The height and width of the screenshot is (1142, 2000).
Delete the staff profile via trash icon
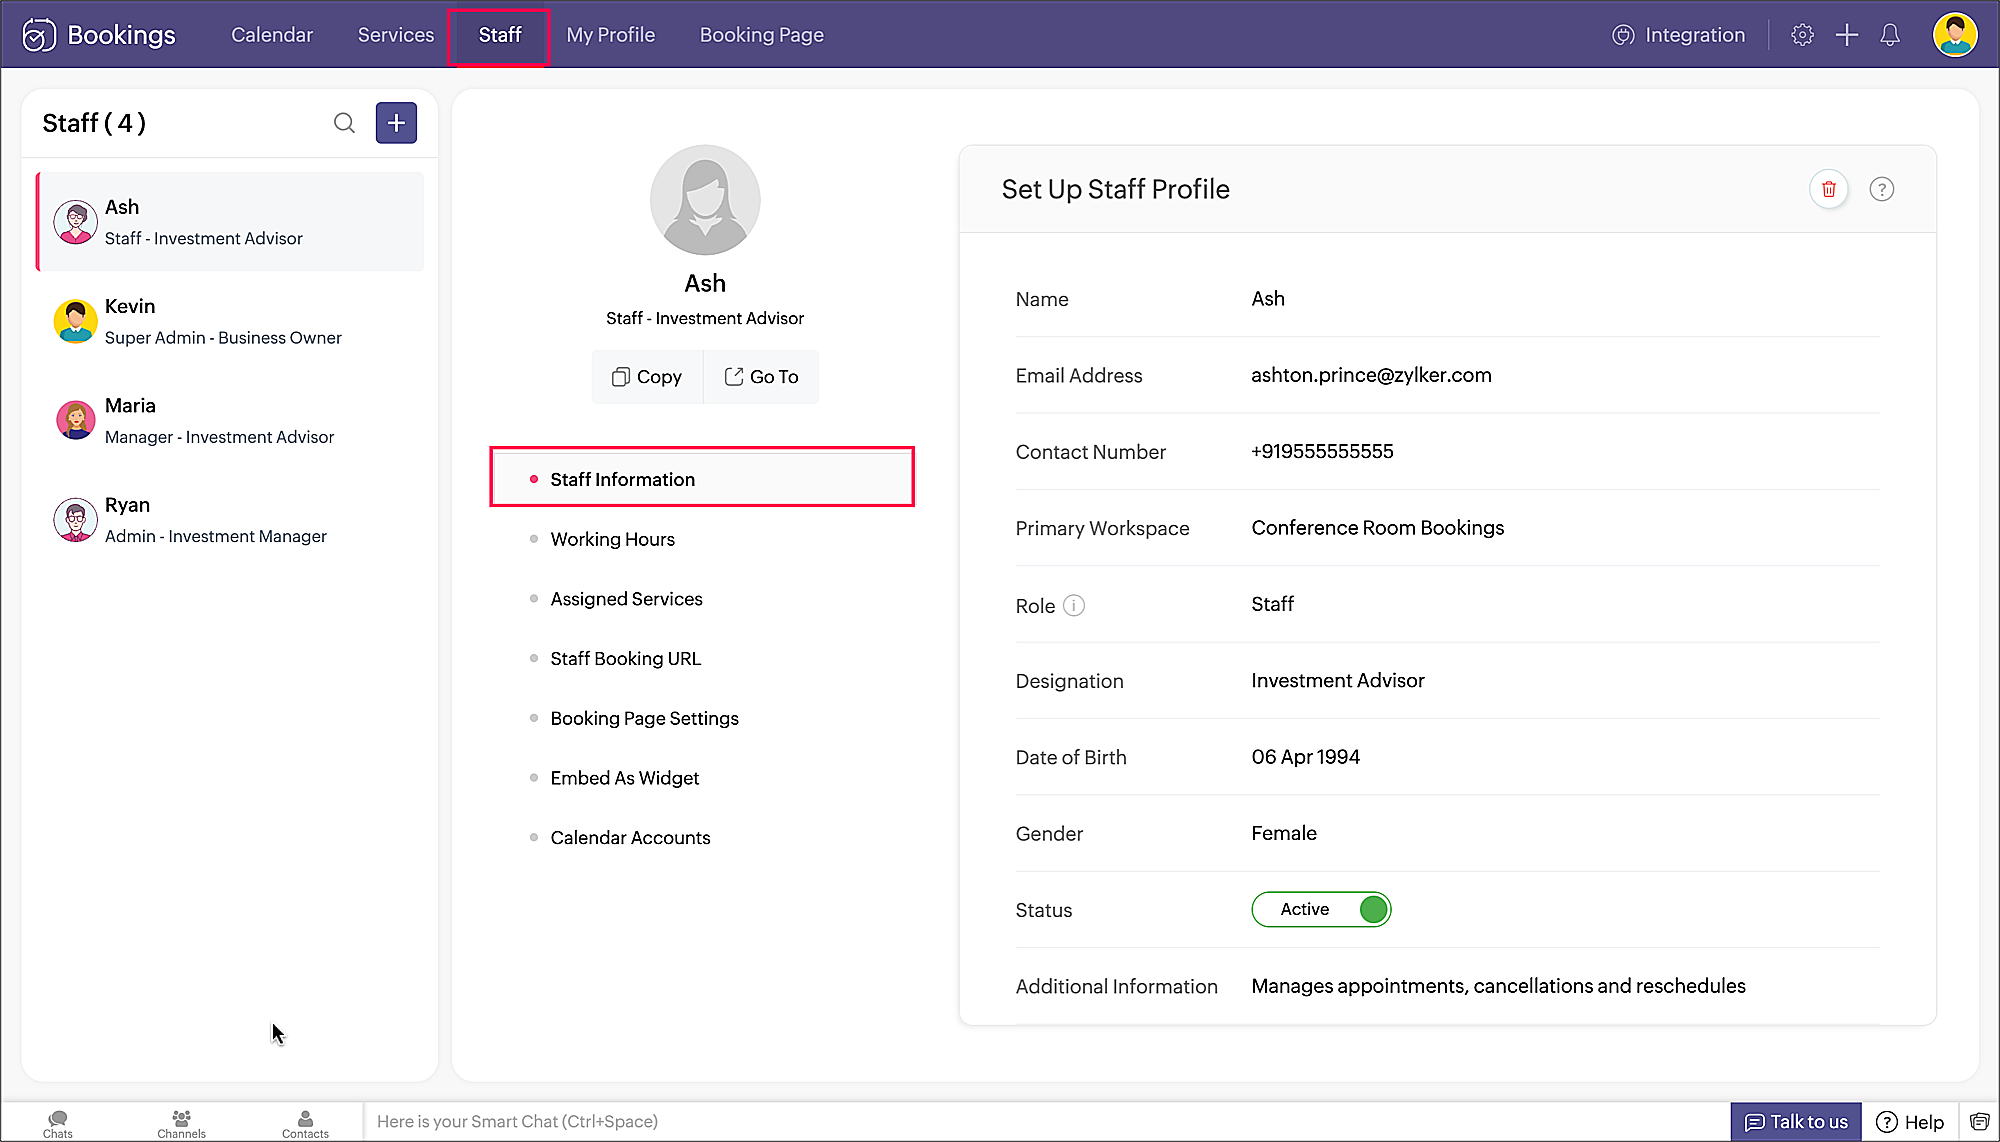[1829, 189]
